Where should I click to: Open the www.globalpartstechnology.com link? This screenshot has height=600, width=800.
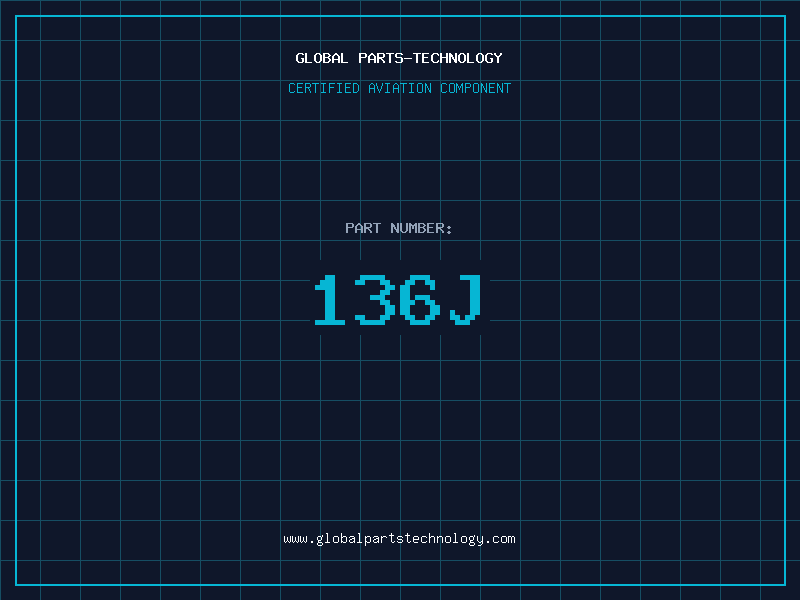399,539
